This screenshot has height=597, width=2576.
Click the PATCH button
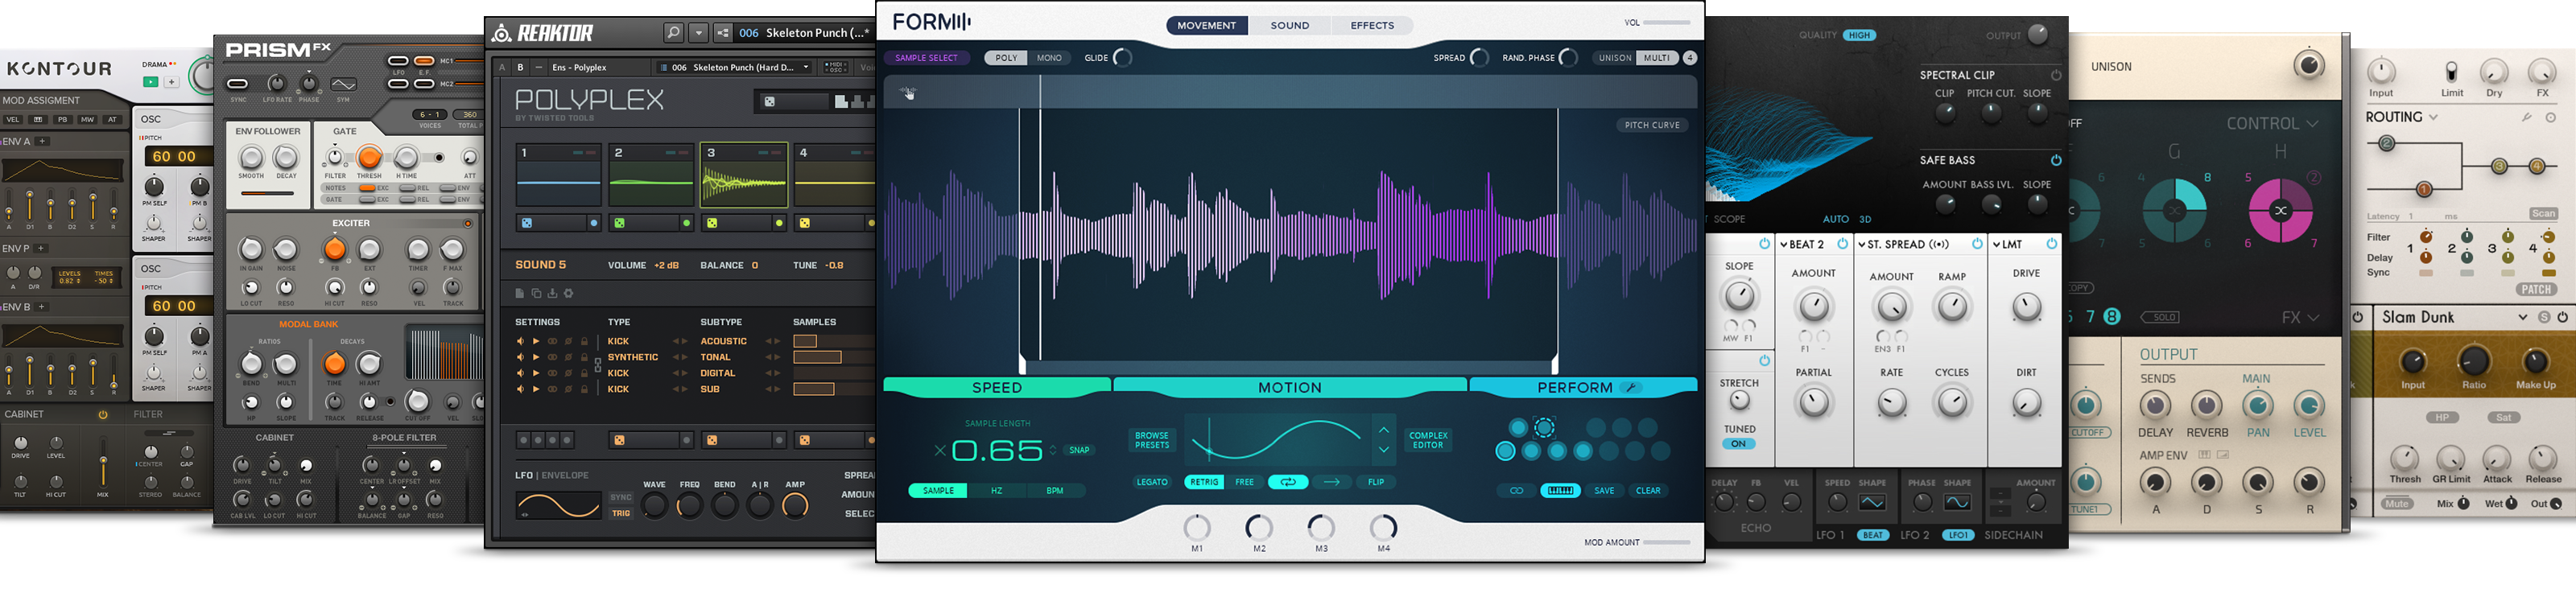[2536, 290]
